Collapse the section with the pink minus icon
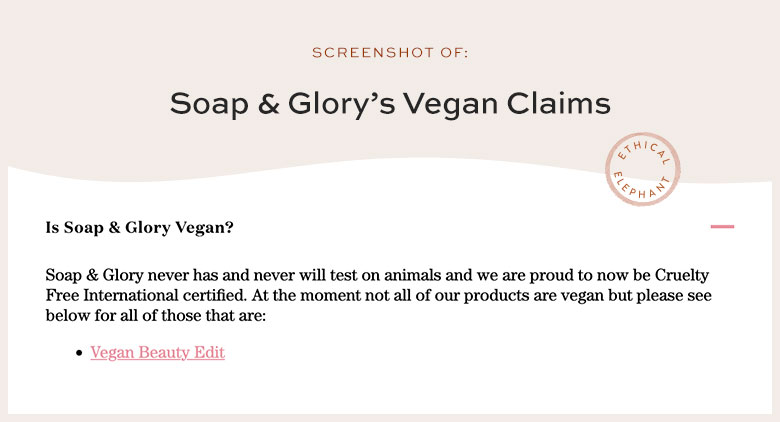The height and width of the screenshot is (422, 780). pyautogui.click(x=722, y=227)
